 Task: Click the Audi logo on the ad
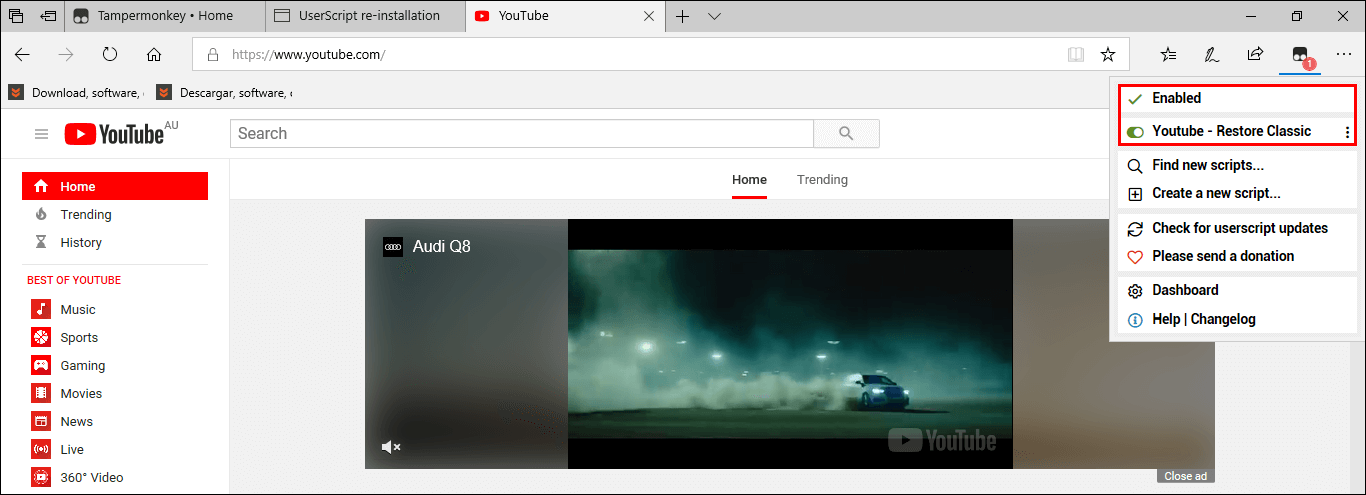click(393, 247)
